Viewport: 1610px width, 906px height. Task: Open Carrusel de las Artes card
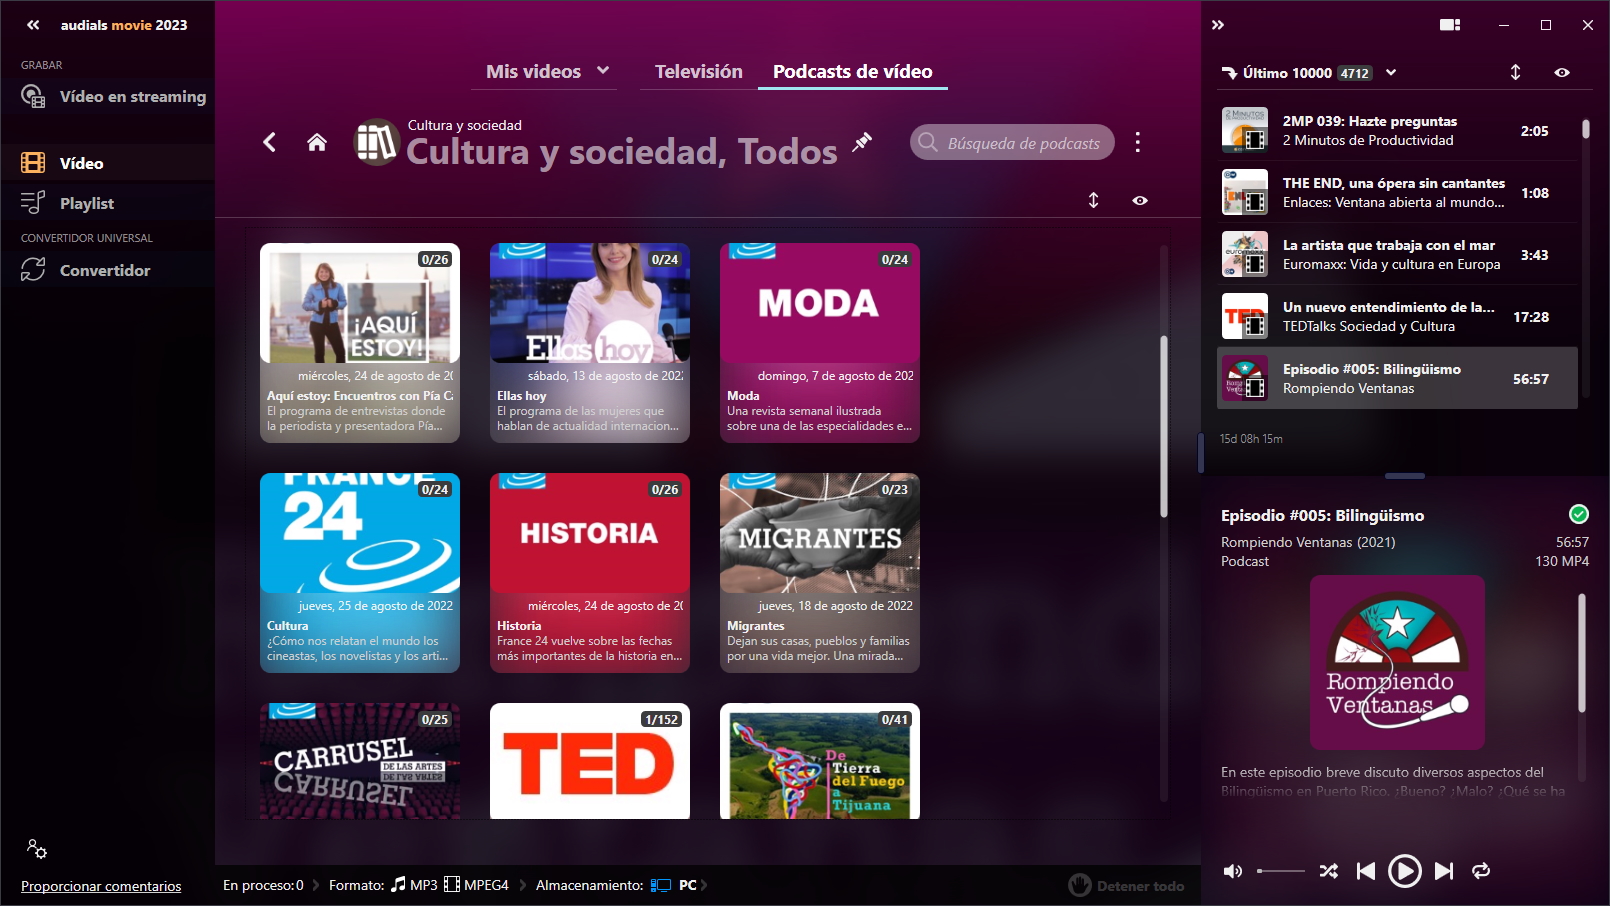tap(360, 761)
